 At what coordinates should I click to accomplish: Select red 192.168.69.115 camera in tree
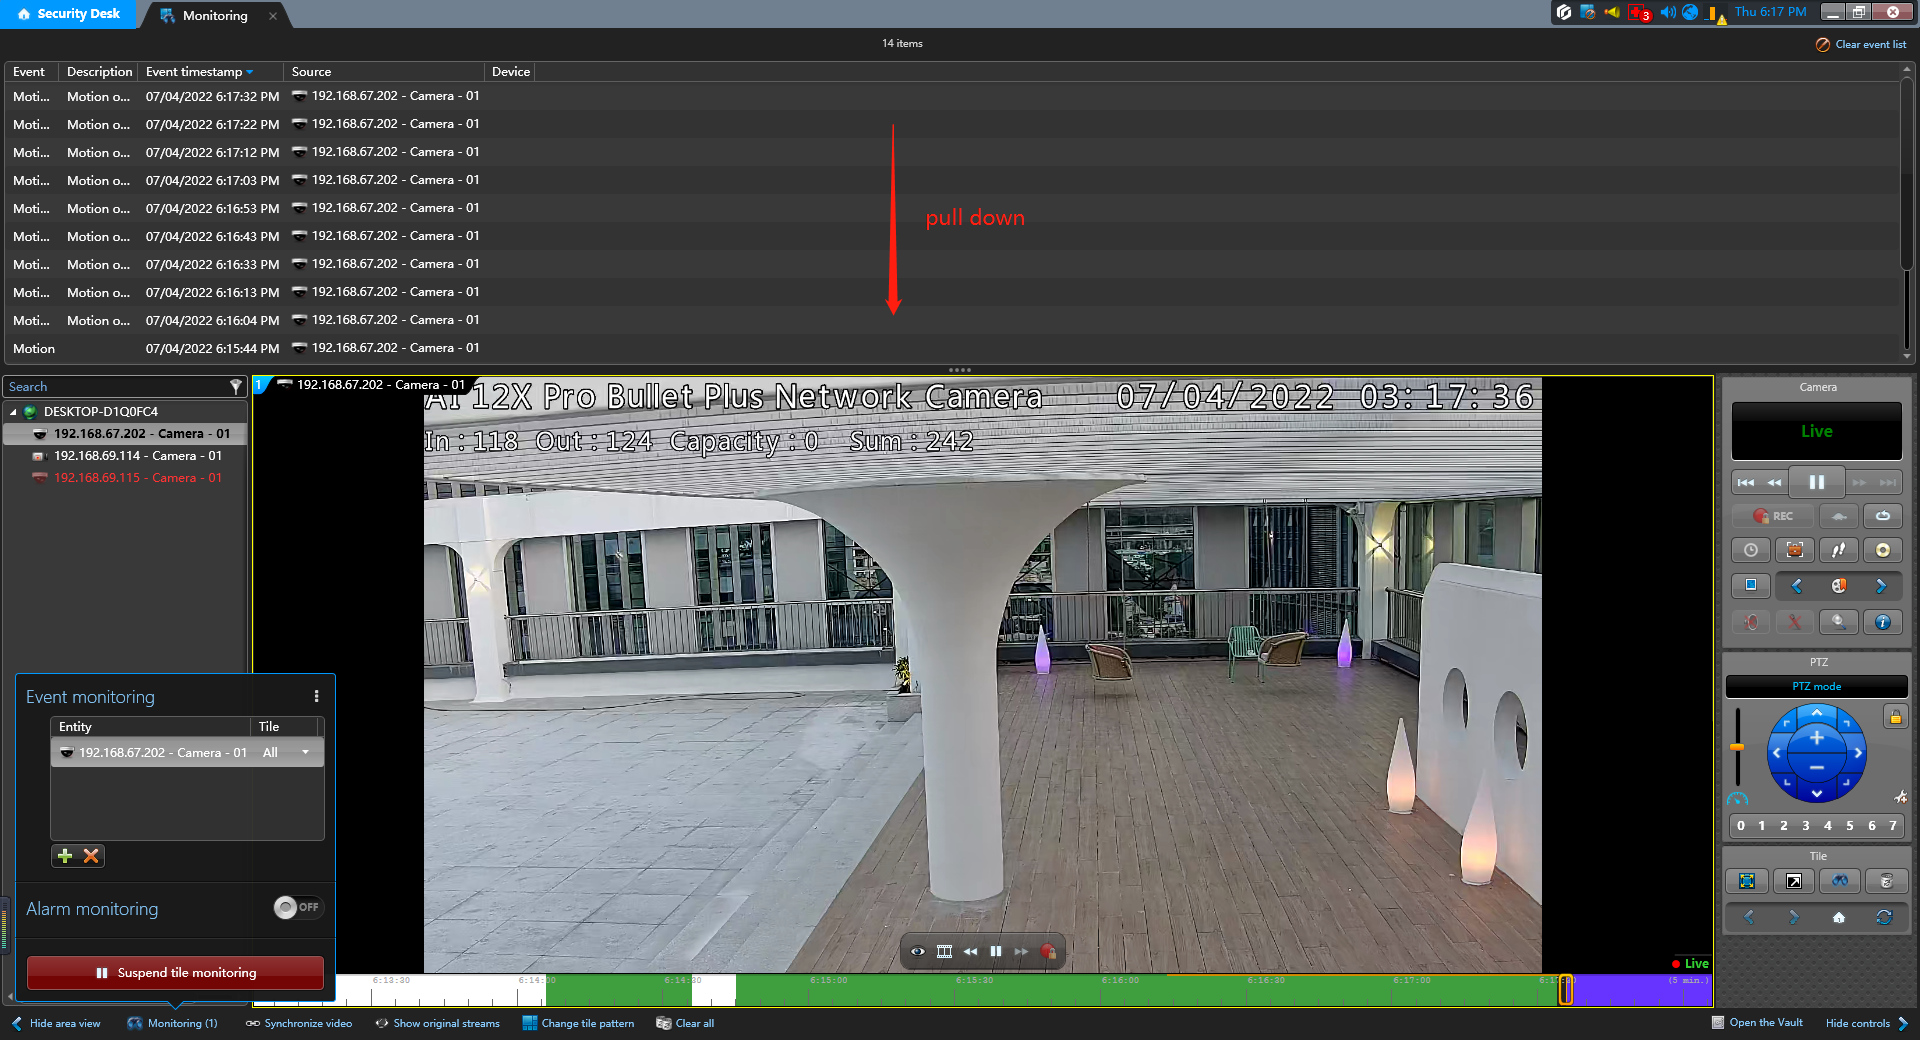137,478
